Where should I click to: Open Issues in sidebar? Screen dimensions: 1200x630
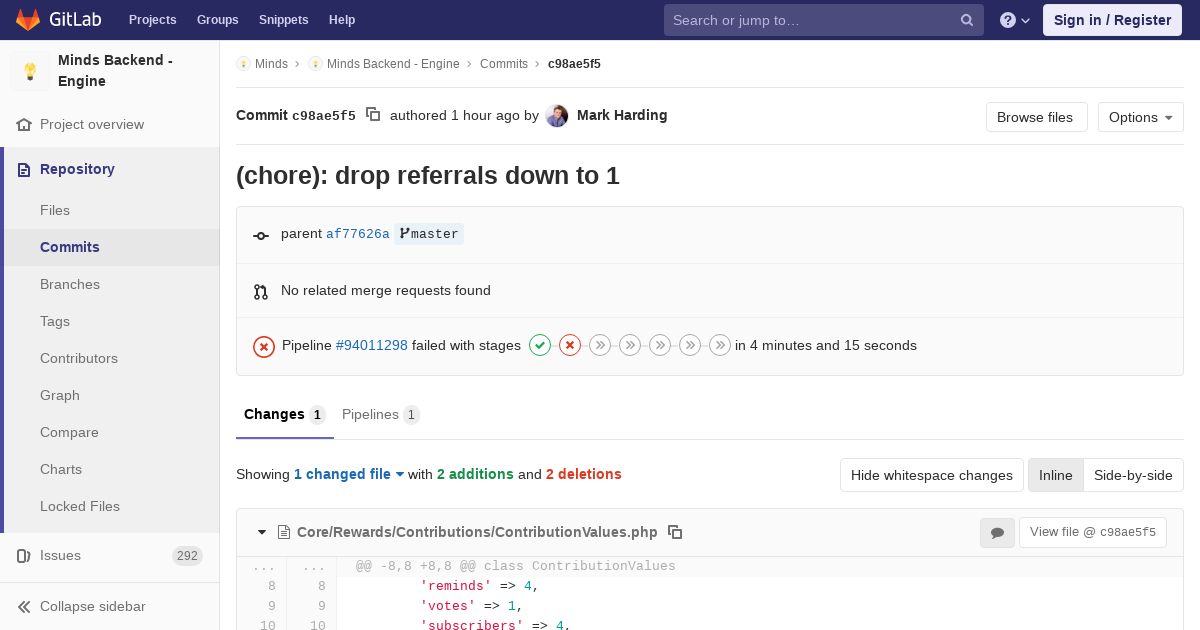[109, 555]
